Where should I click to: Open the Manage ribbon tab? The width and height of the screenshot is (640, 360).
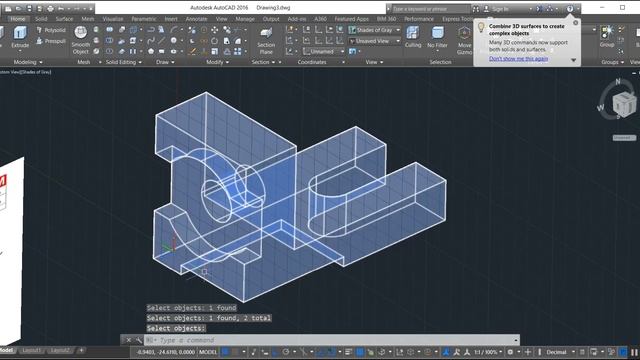click(x=245, y=19)
